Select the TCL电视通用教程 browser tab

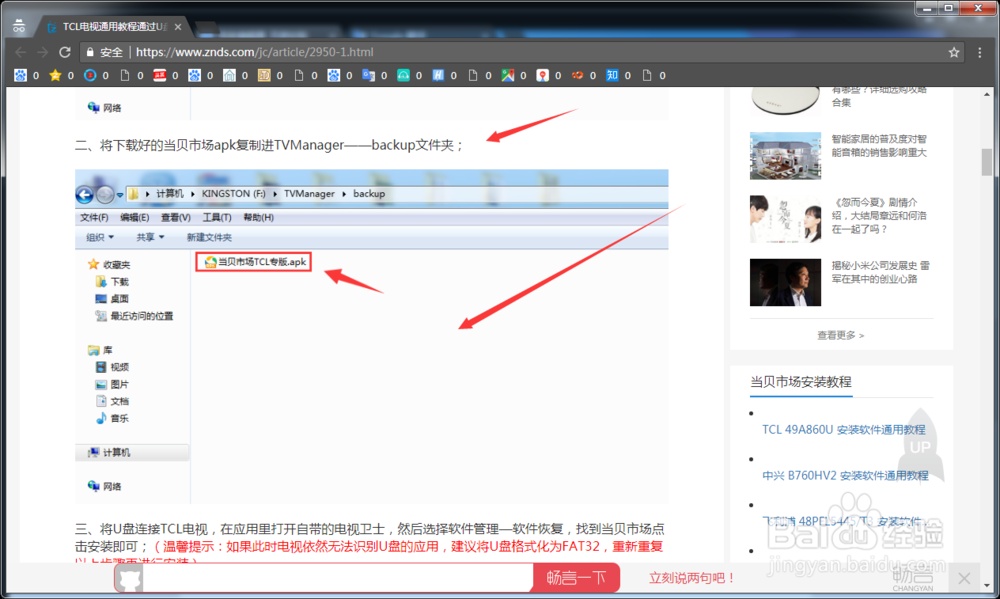[112, 27]
